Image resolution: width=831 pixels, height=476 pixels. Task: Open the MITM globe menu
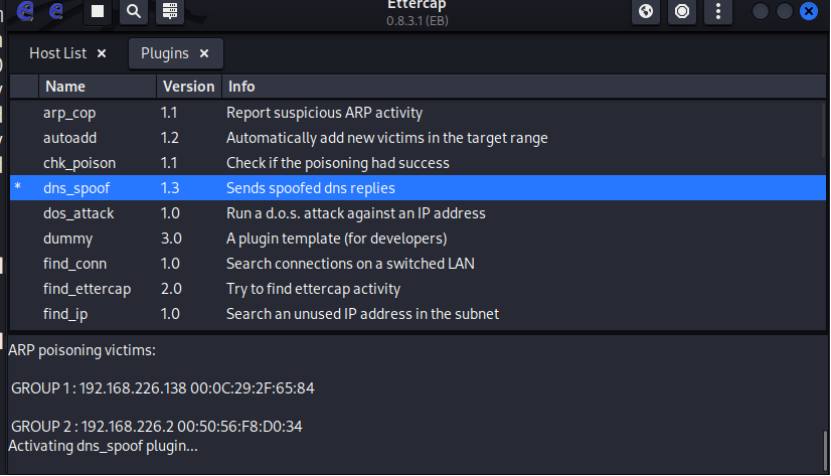coord(646,11)
